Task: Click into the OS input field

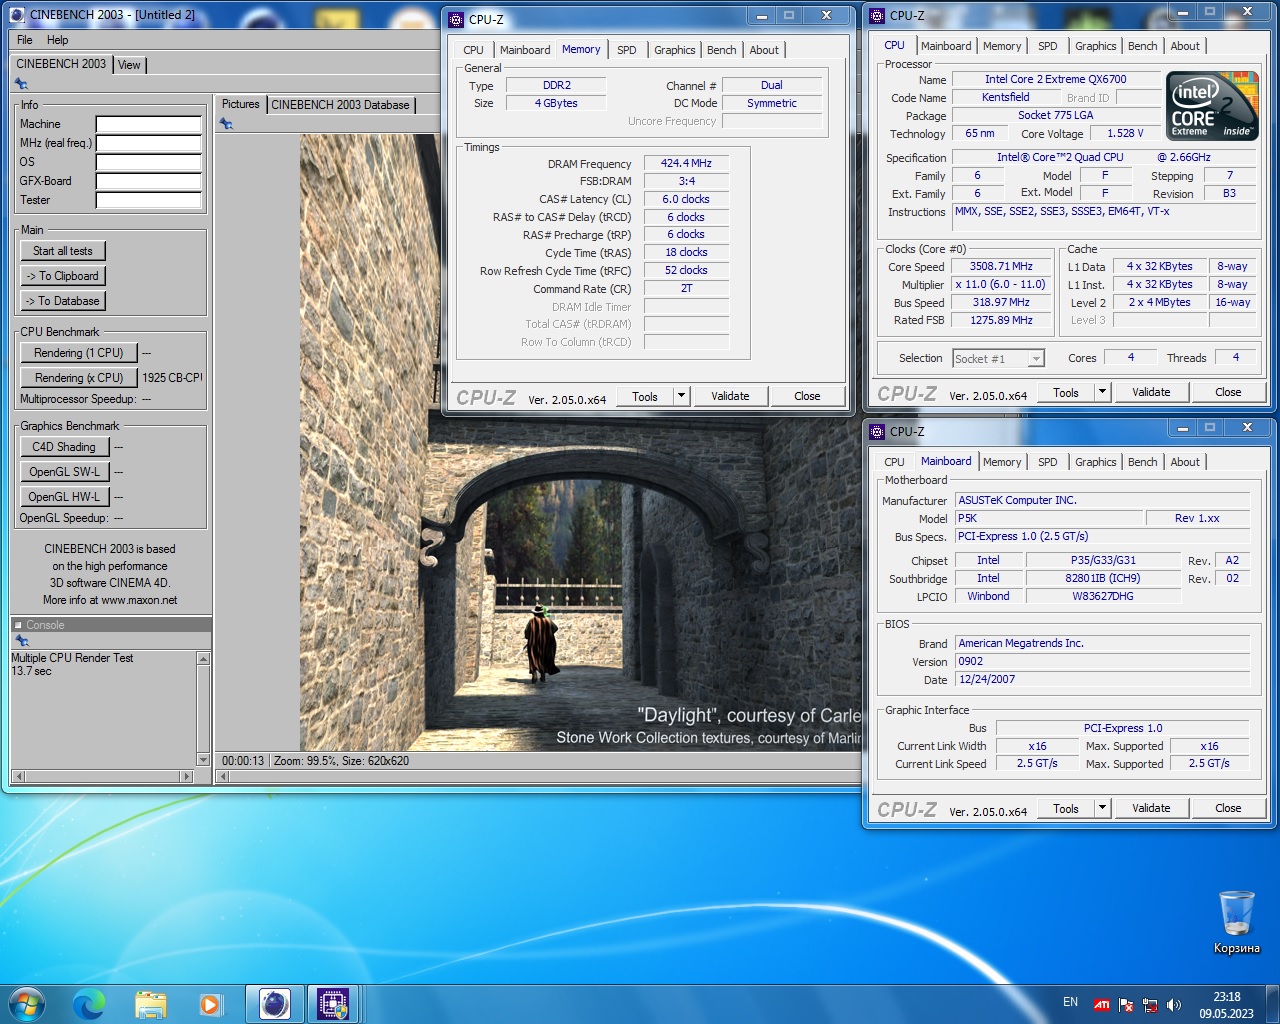Action: pyautogui.click(x=149, y=162)
